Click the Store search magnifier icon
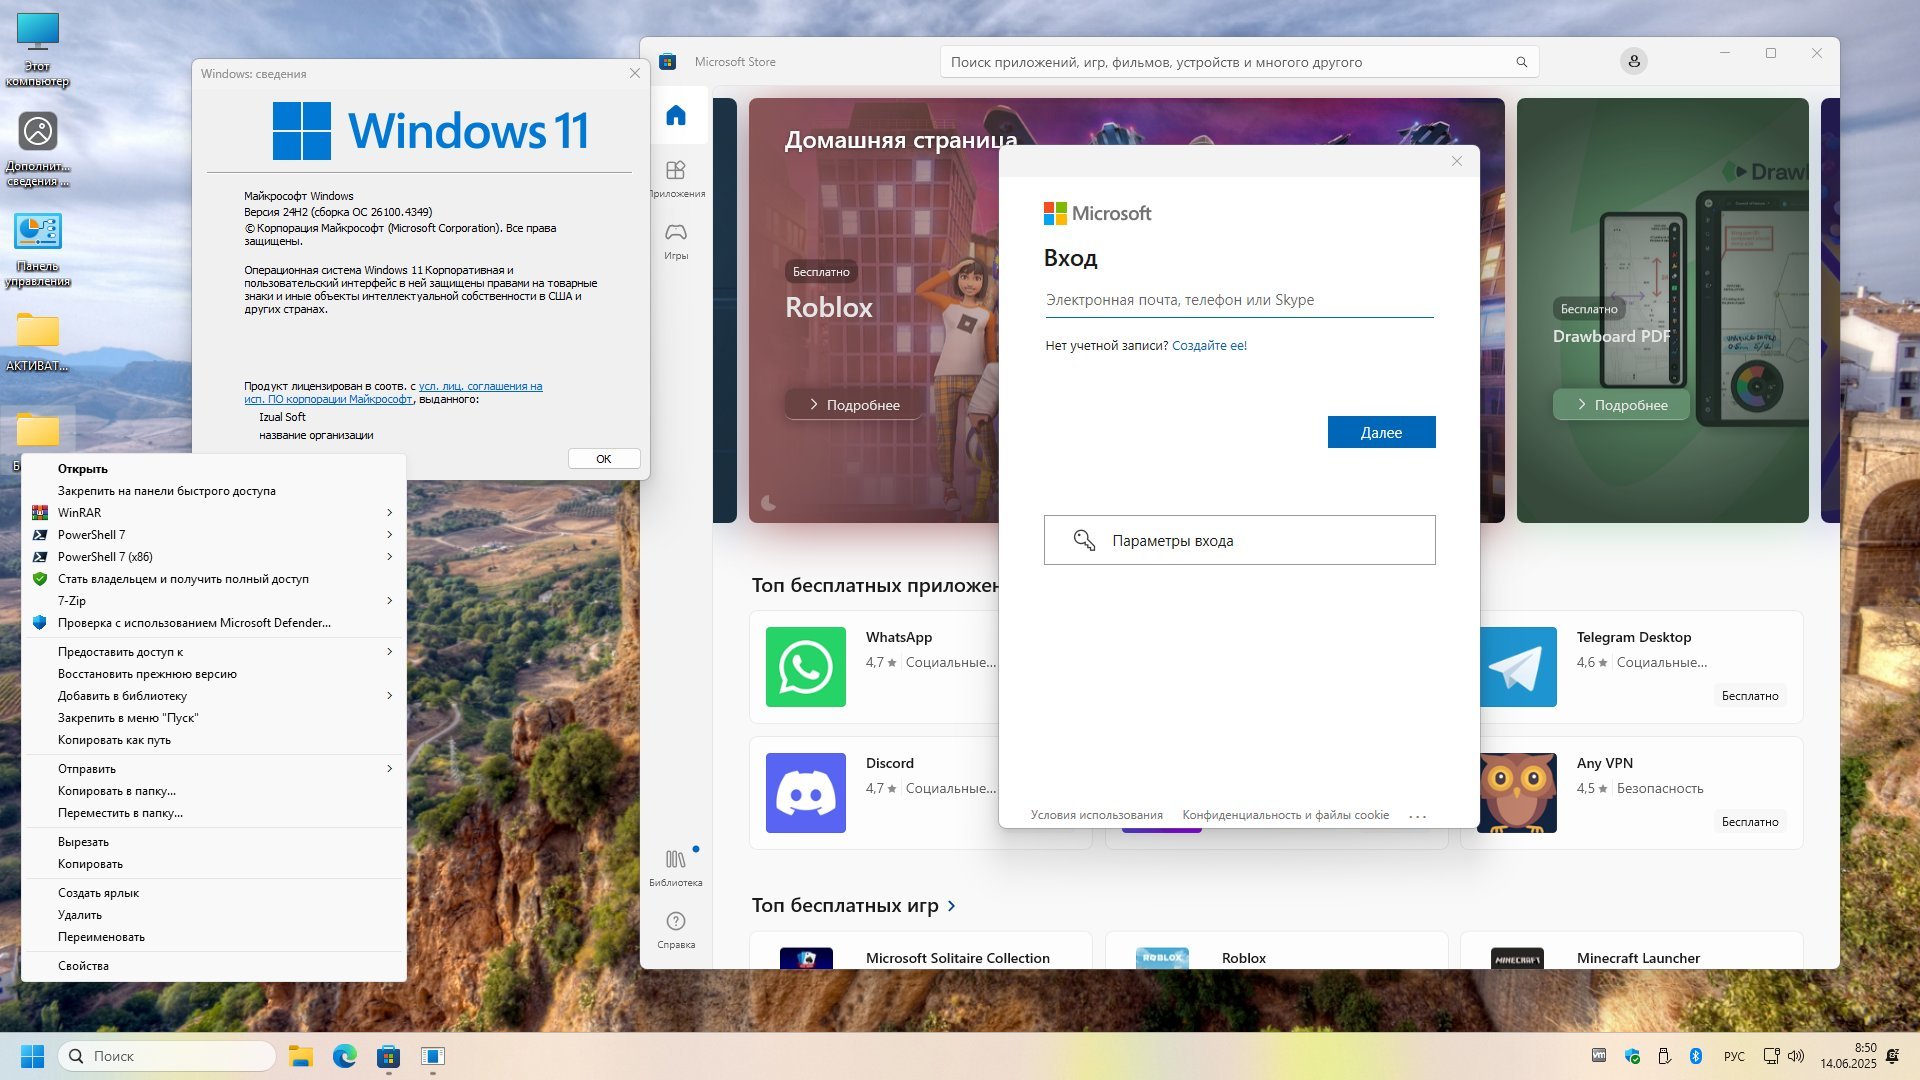Viewport: 1920px width, 1080px height. coord(1521,62)
